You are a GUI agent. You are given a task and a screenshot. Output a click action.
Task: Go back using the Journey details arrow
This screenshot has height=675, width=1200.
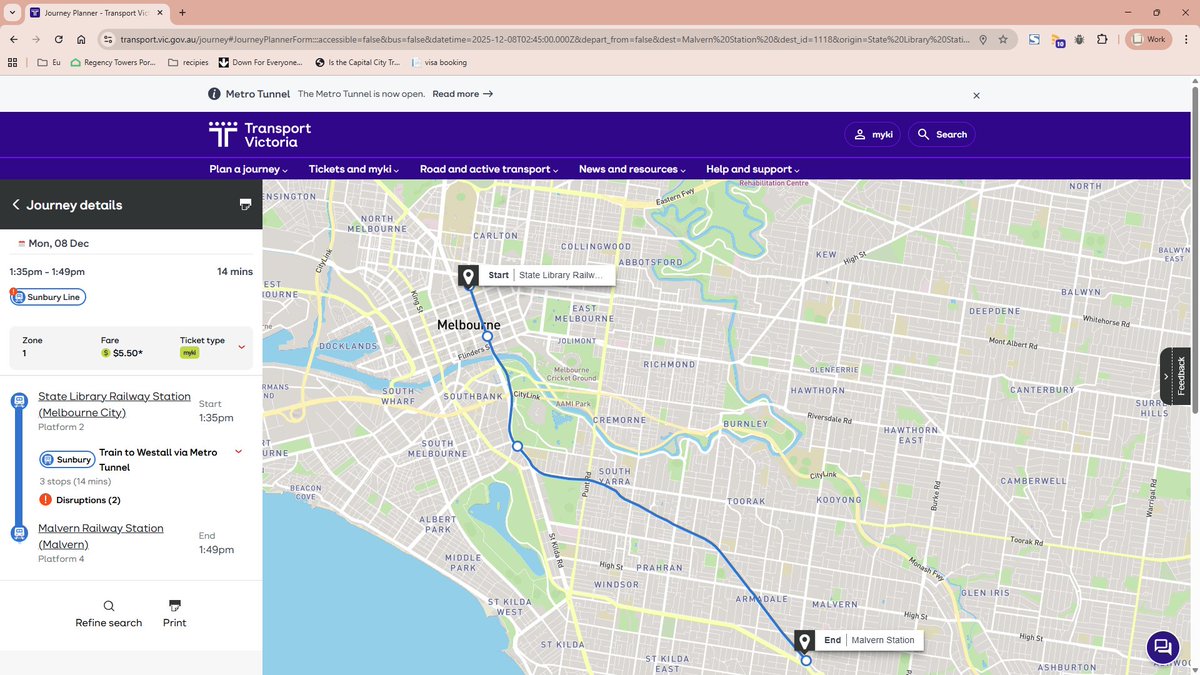tap(16, 205)
